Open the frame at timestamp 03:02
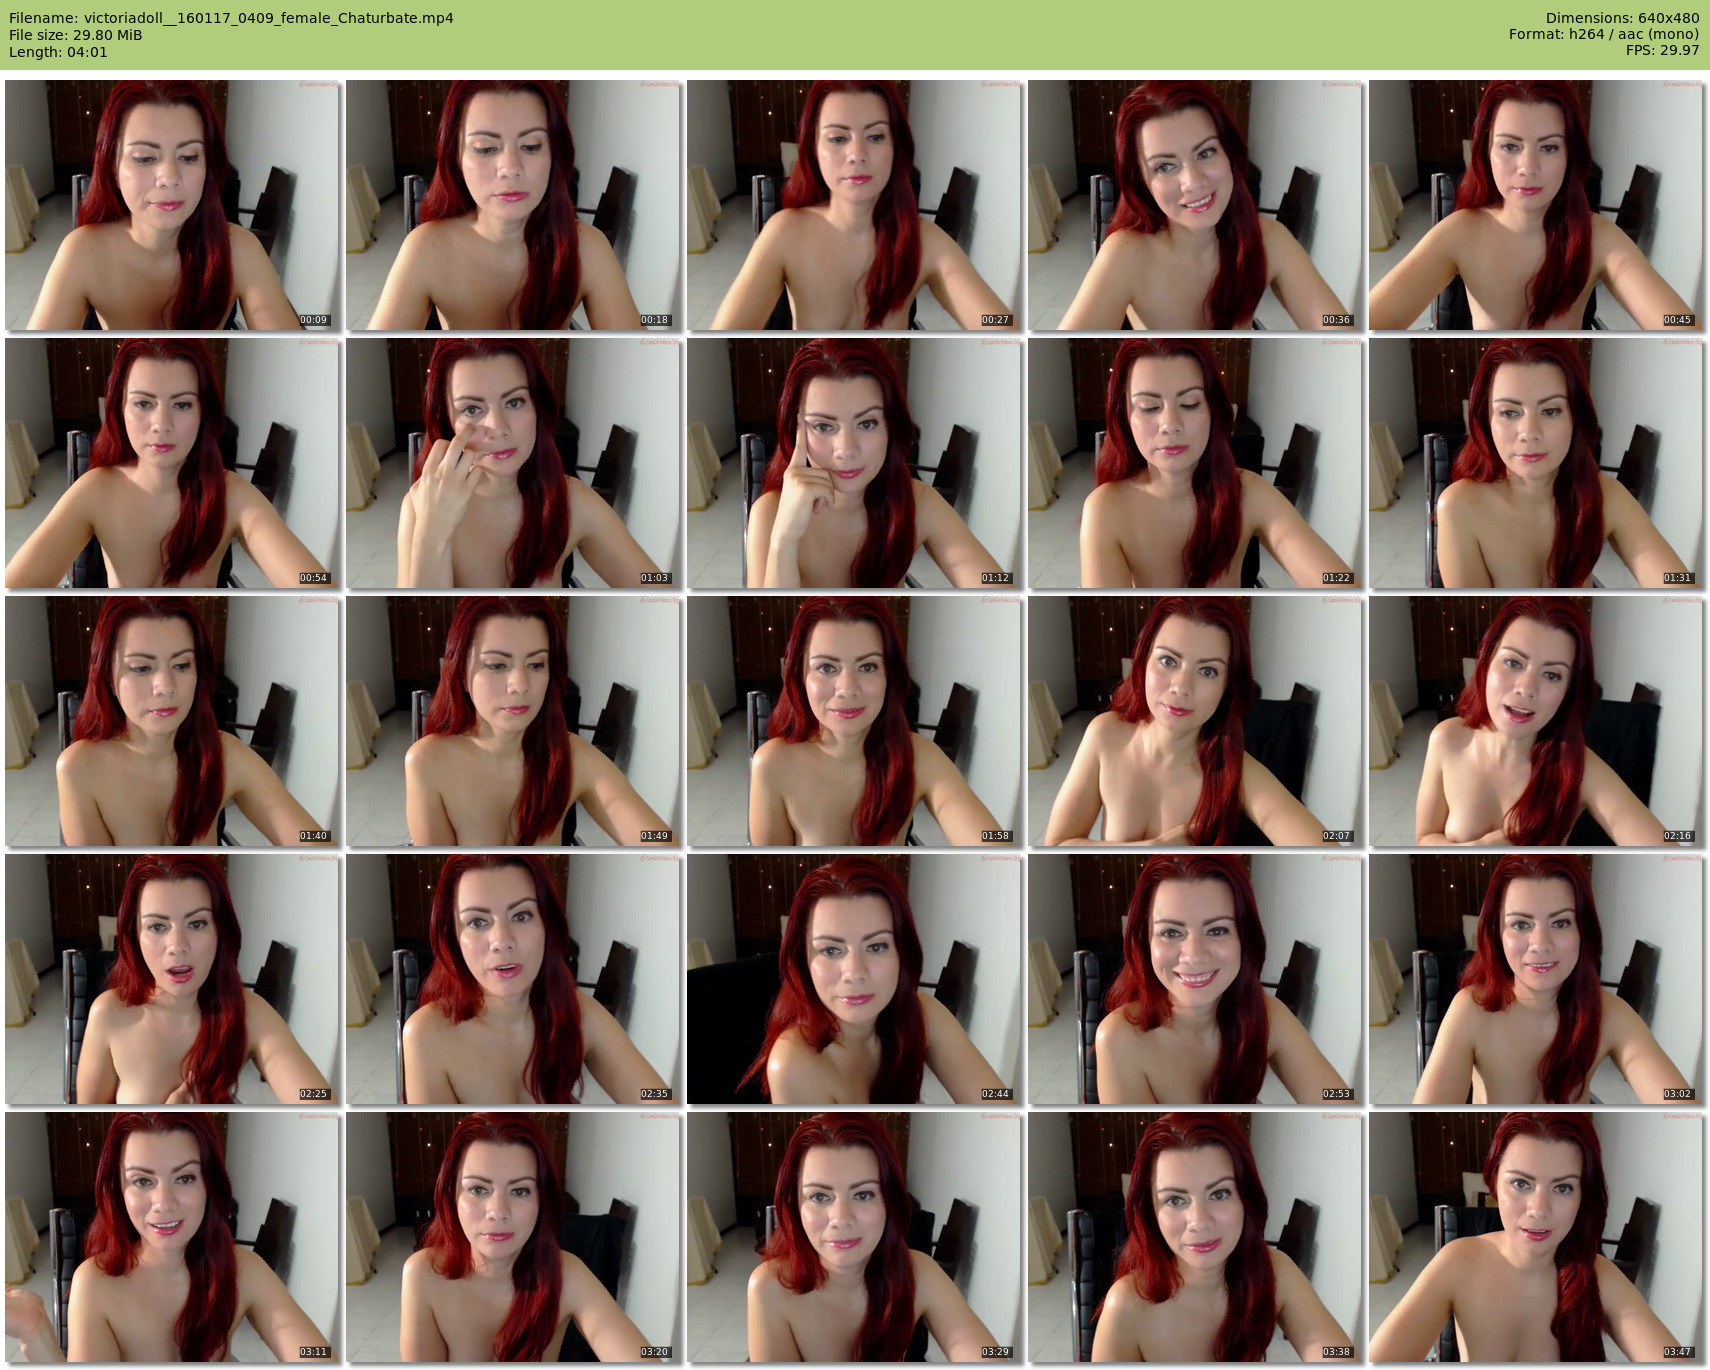Screen dimensions: 1710x1370 coord(1536,979)
